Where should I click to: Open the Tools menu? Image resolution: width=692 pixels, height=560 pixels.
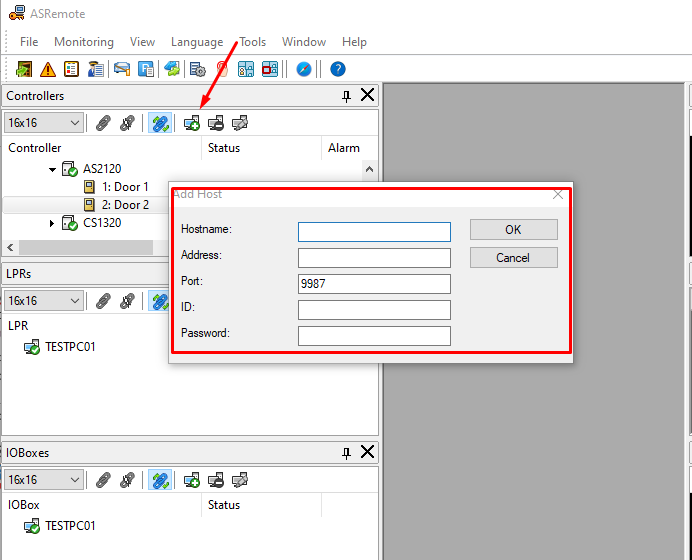[253, 42]
